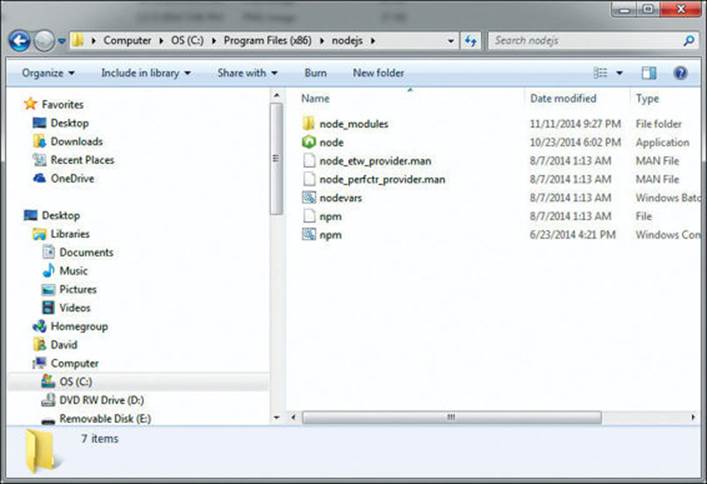Select the node_modules folder icon
The height and width of the screenshot is (484, 707).
(x=309, y=124)
